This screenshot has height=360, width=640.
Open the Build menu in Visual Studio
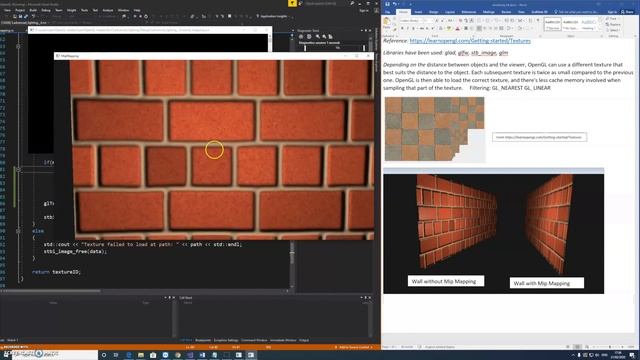point(33,10)
